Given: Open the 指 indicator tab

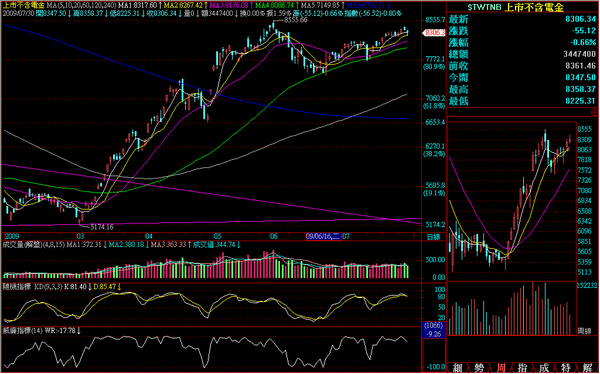Looking at the screenshot, I should [x=522, y=368].
